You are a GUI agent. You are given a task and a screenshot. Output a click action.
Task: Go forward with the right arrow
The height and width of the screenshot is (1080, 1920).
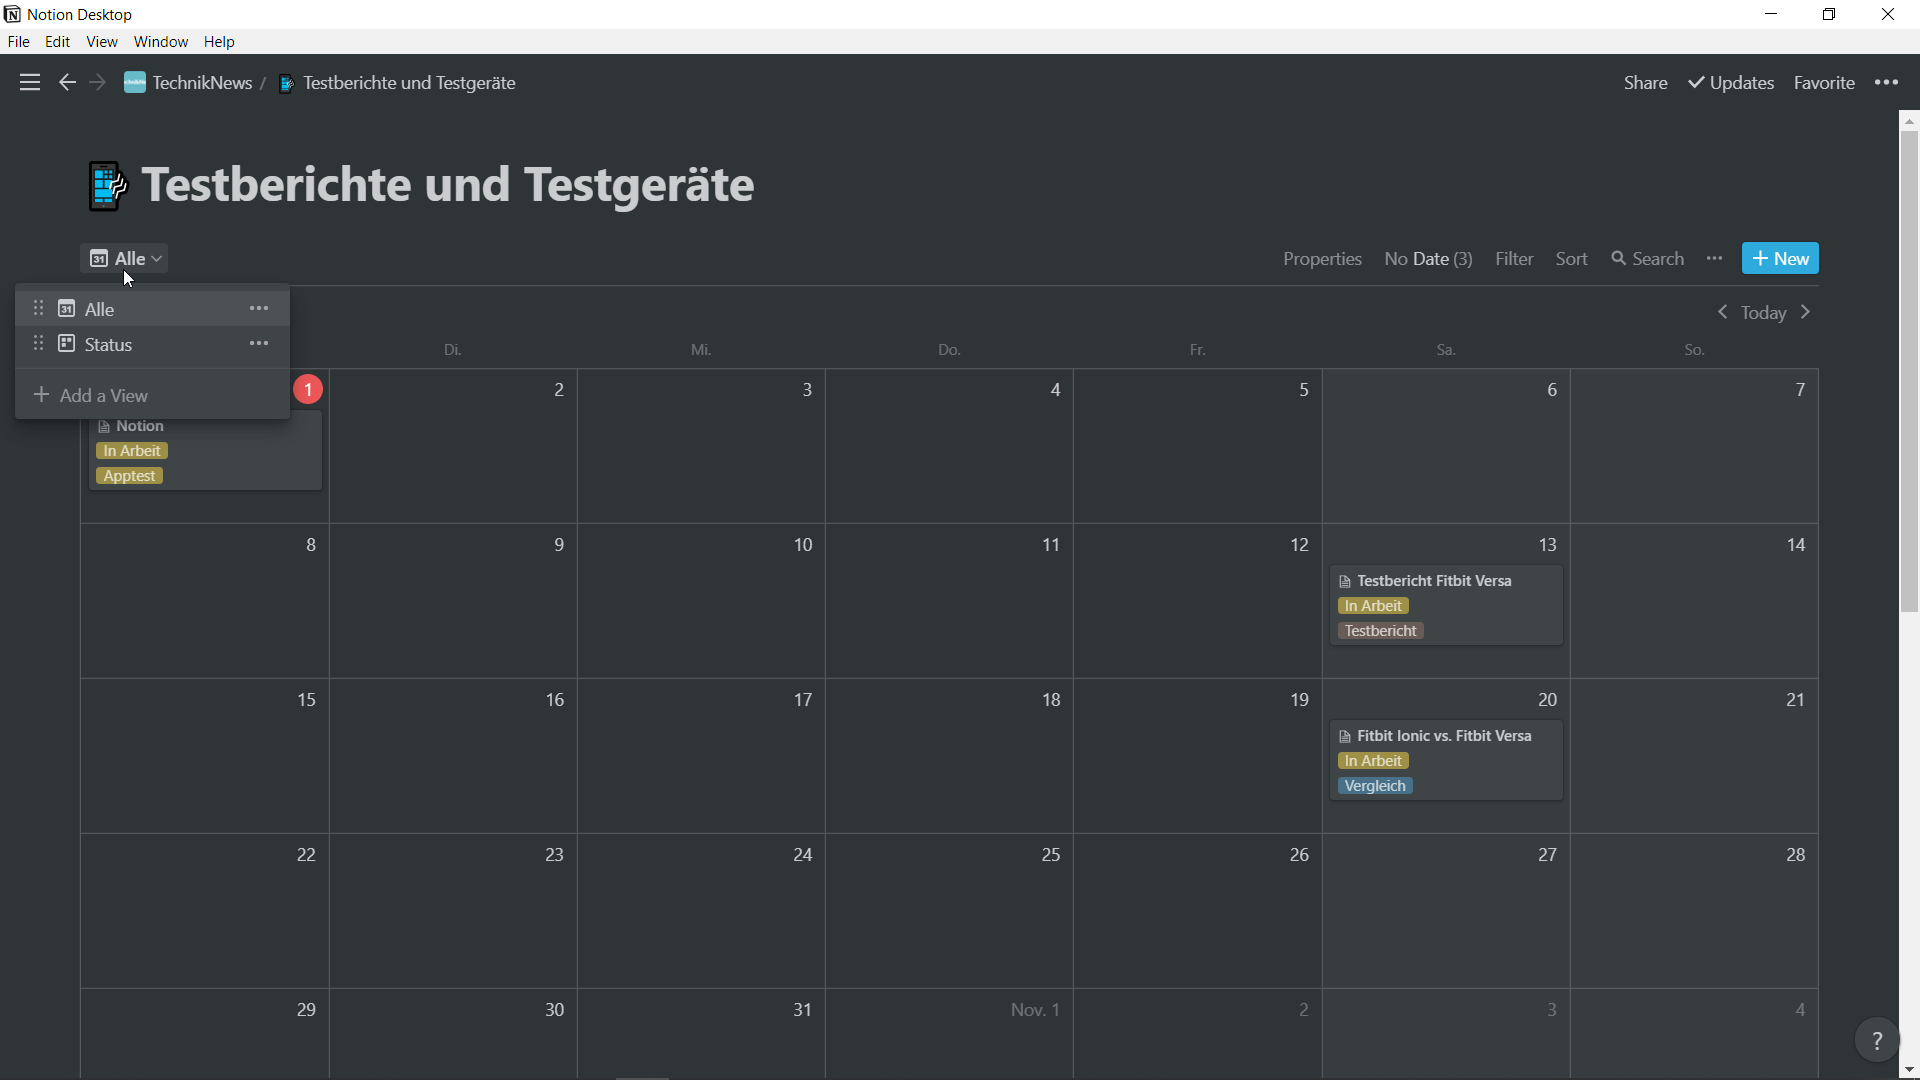97,83
